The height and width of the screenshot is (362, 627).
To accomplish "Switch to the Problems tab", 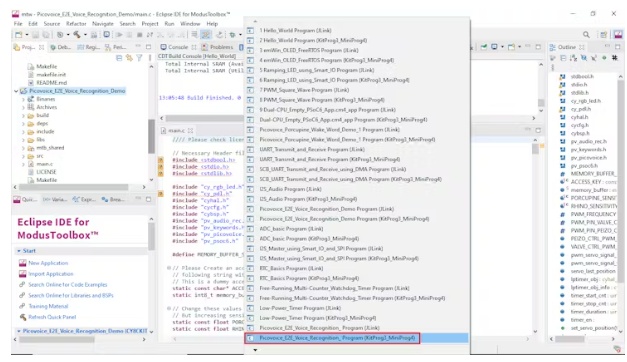I will (218, 47).
